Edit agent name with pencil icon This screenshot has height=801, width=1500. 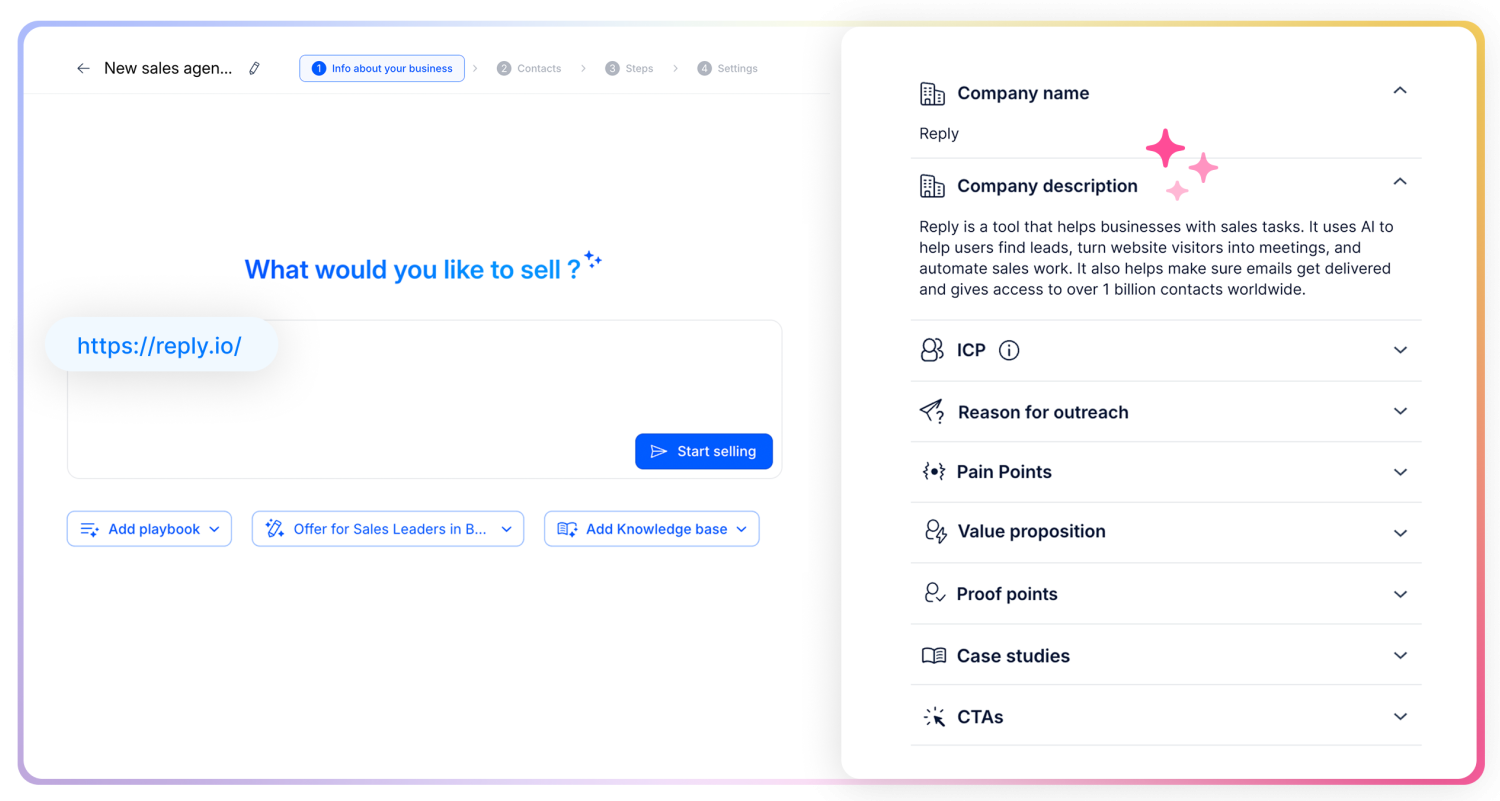click(x=254, y=68)
